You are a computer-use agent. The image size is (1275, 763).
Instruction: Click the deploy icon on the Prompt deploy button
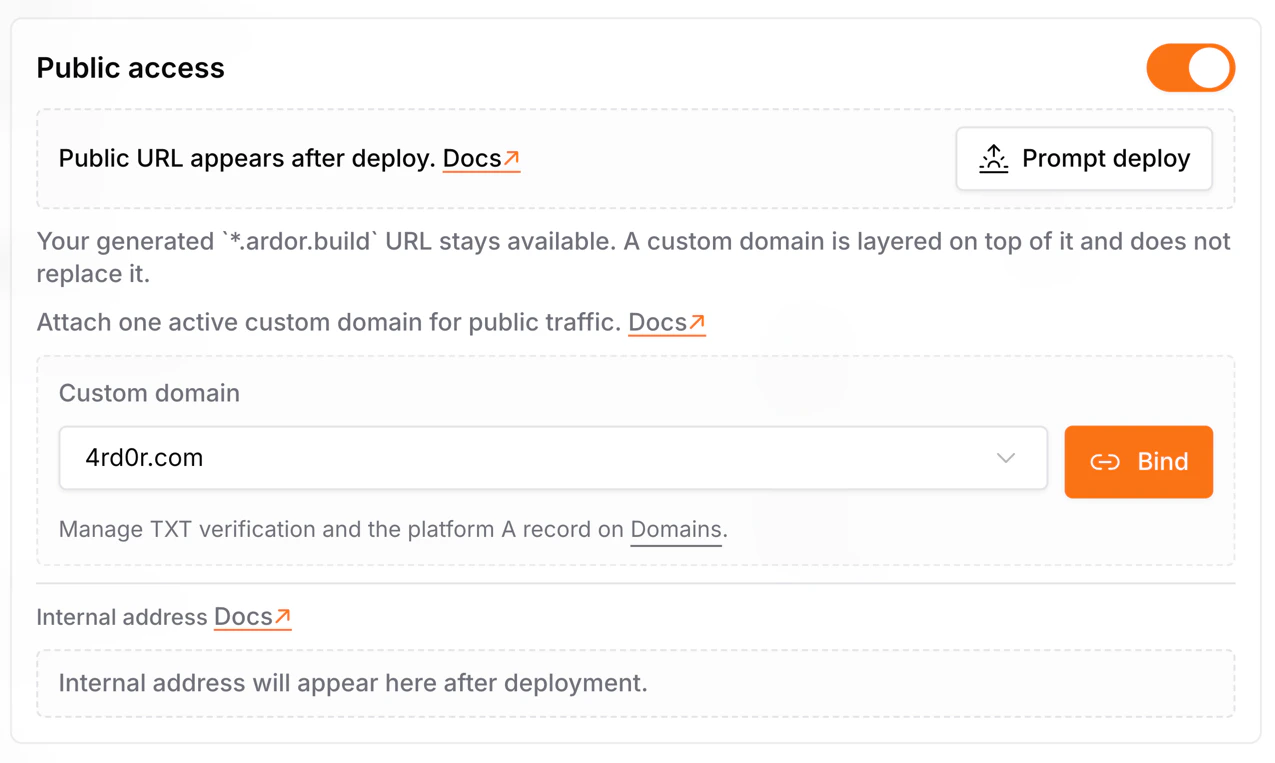[993, 159]
